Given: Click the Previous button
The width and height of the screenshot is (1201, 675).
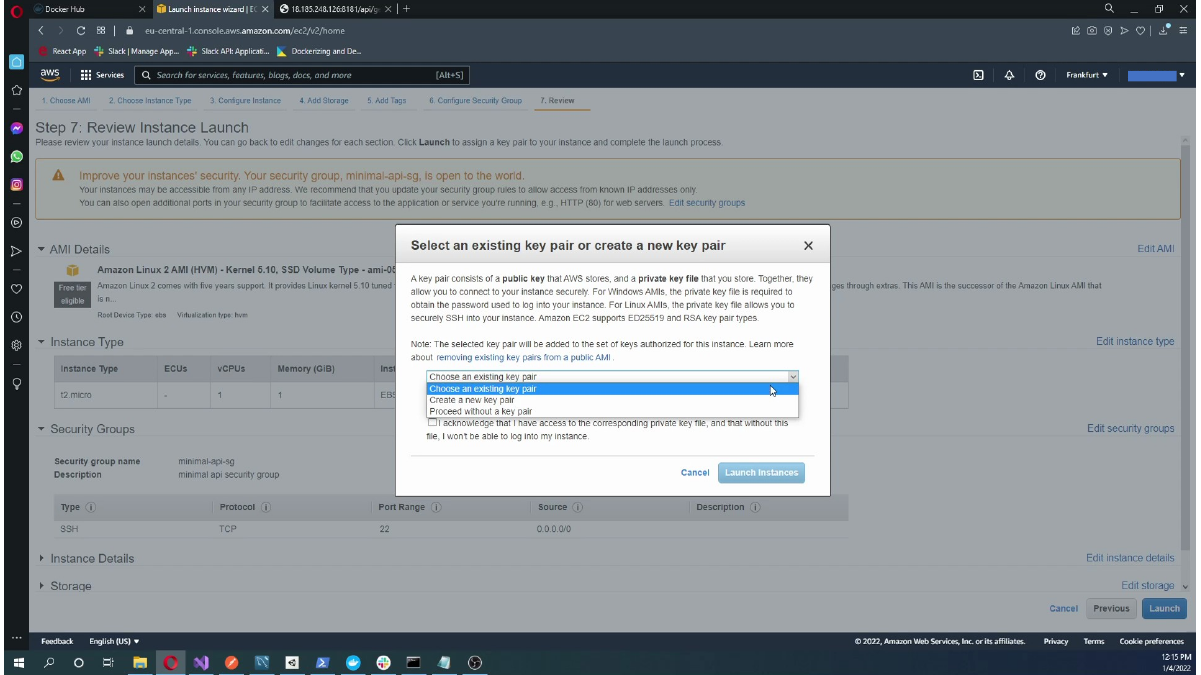Looking at the screenshot, I should [x=1111, y=608].
